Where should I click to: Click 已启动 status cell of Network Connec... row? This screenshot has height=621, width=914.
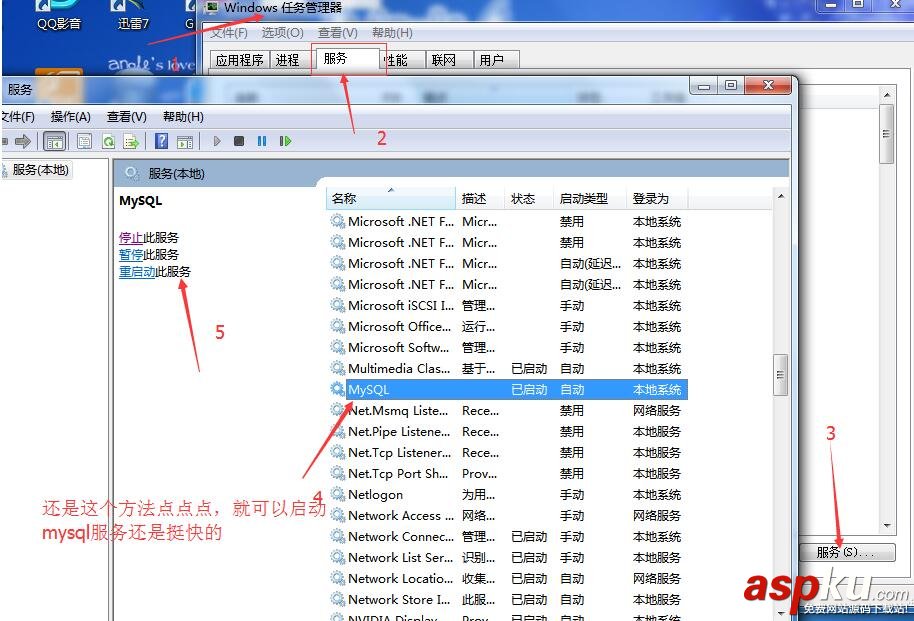[x=529, y=536]
